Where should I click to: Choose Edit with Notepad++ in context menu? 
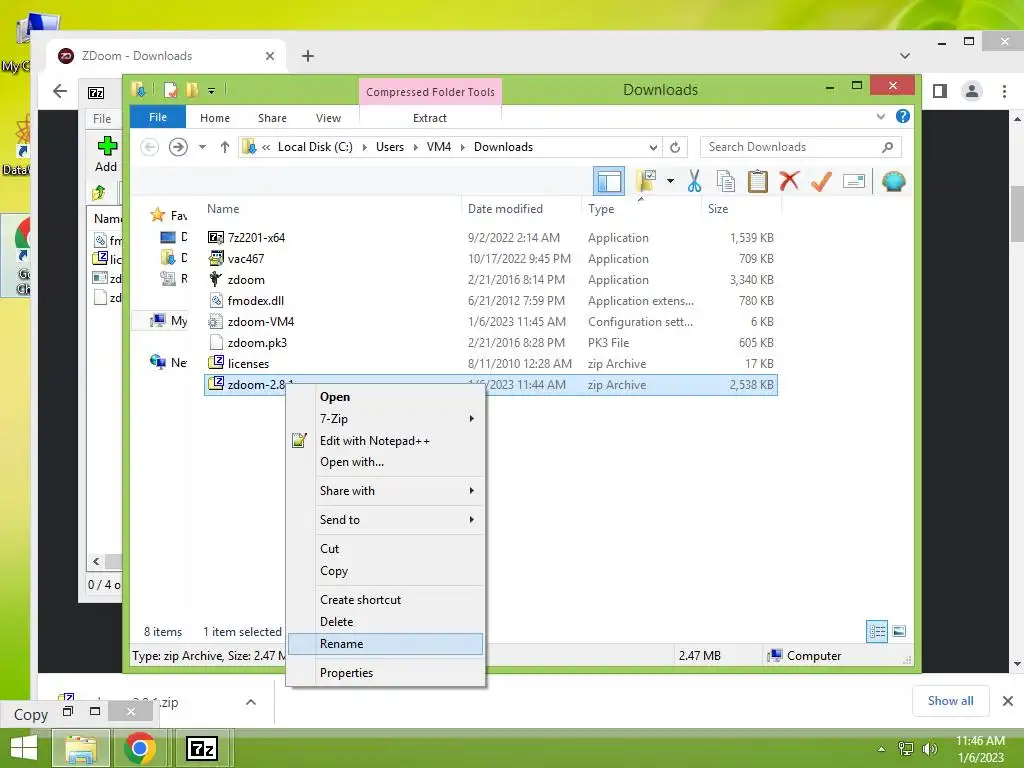pos(385,441)
